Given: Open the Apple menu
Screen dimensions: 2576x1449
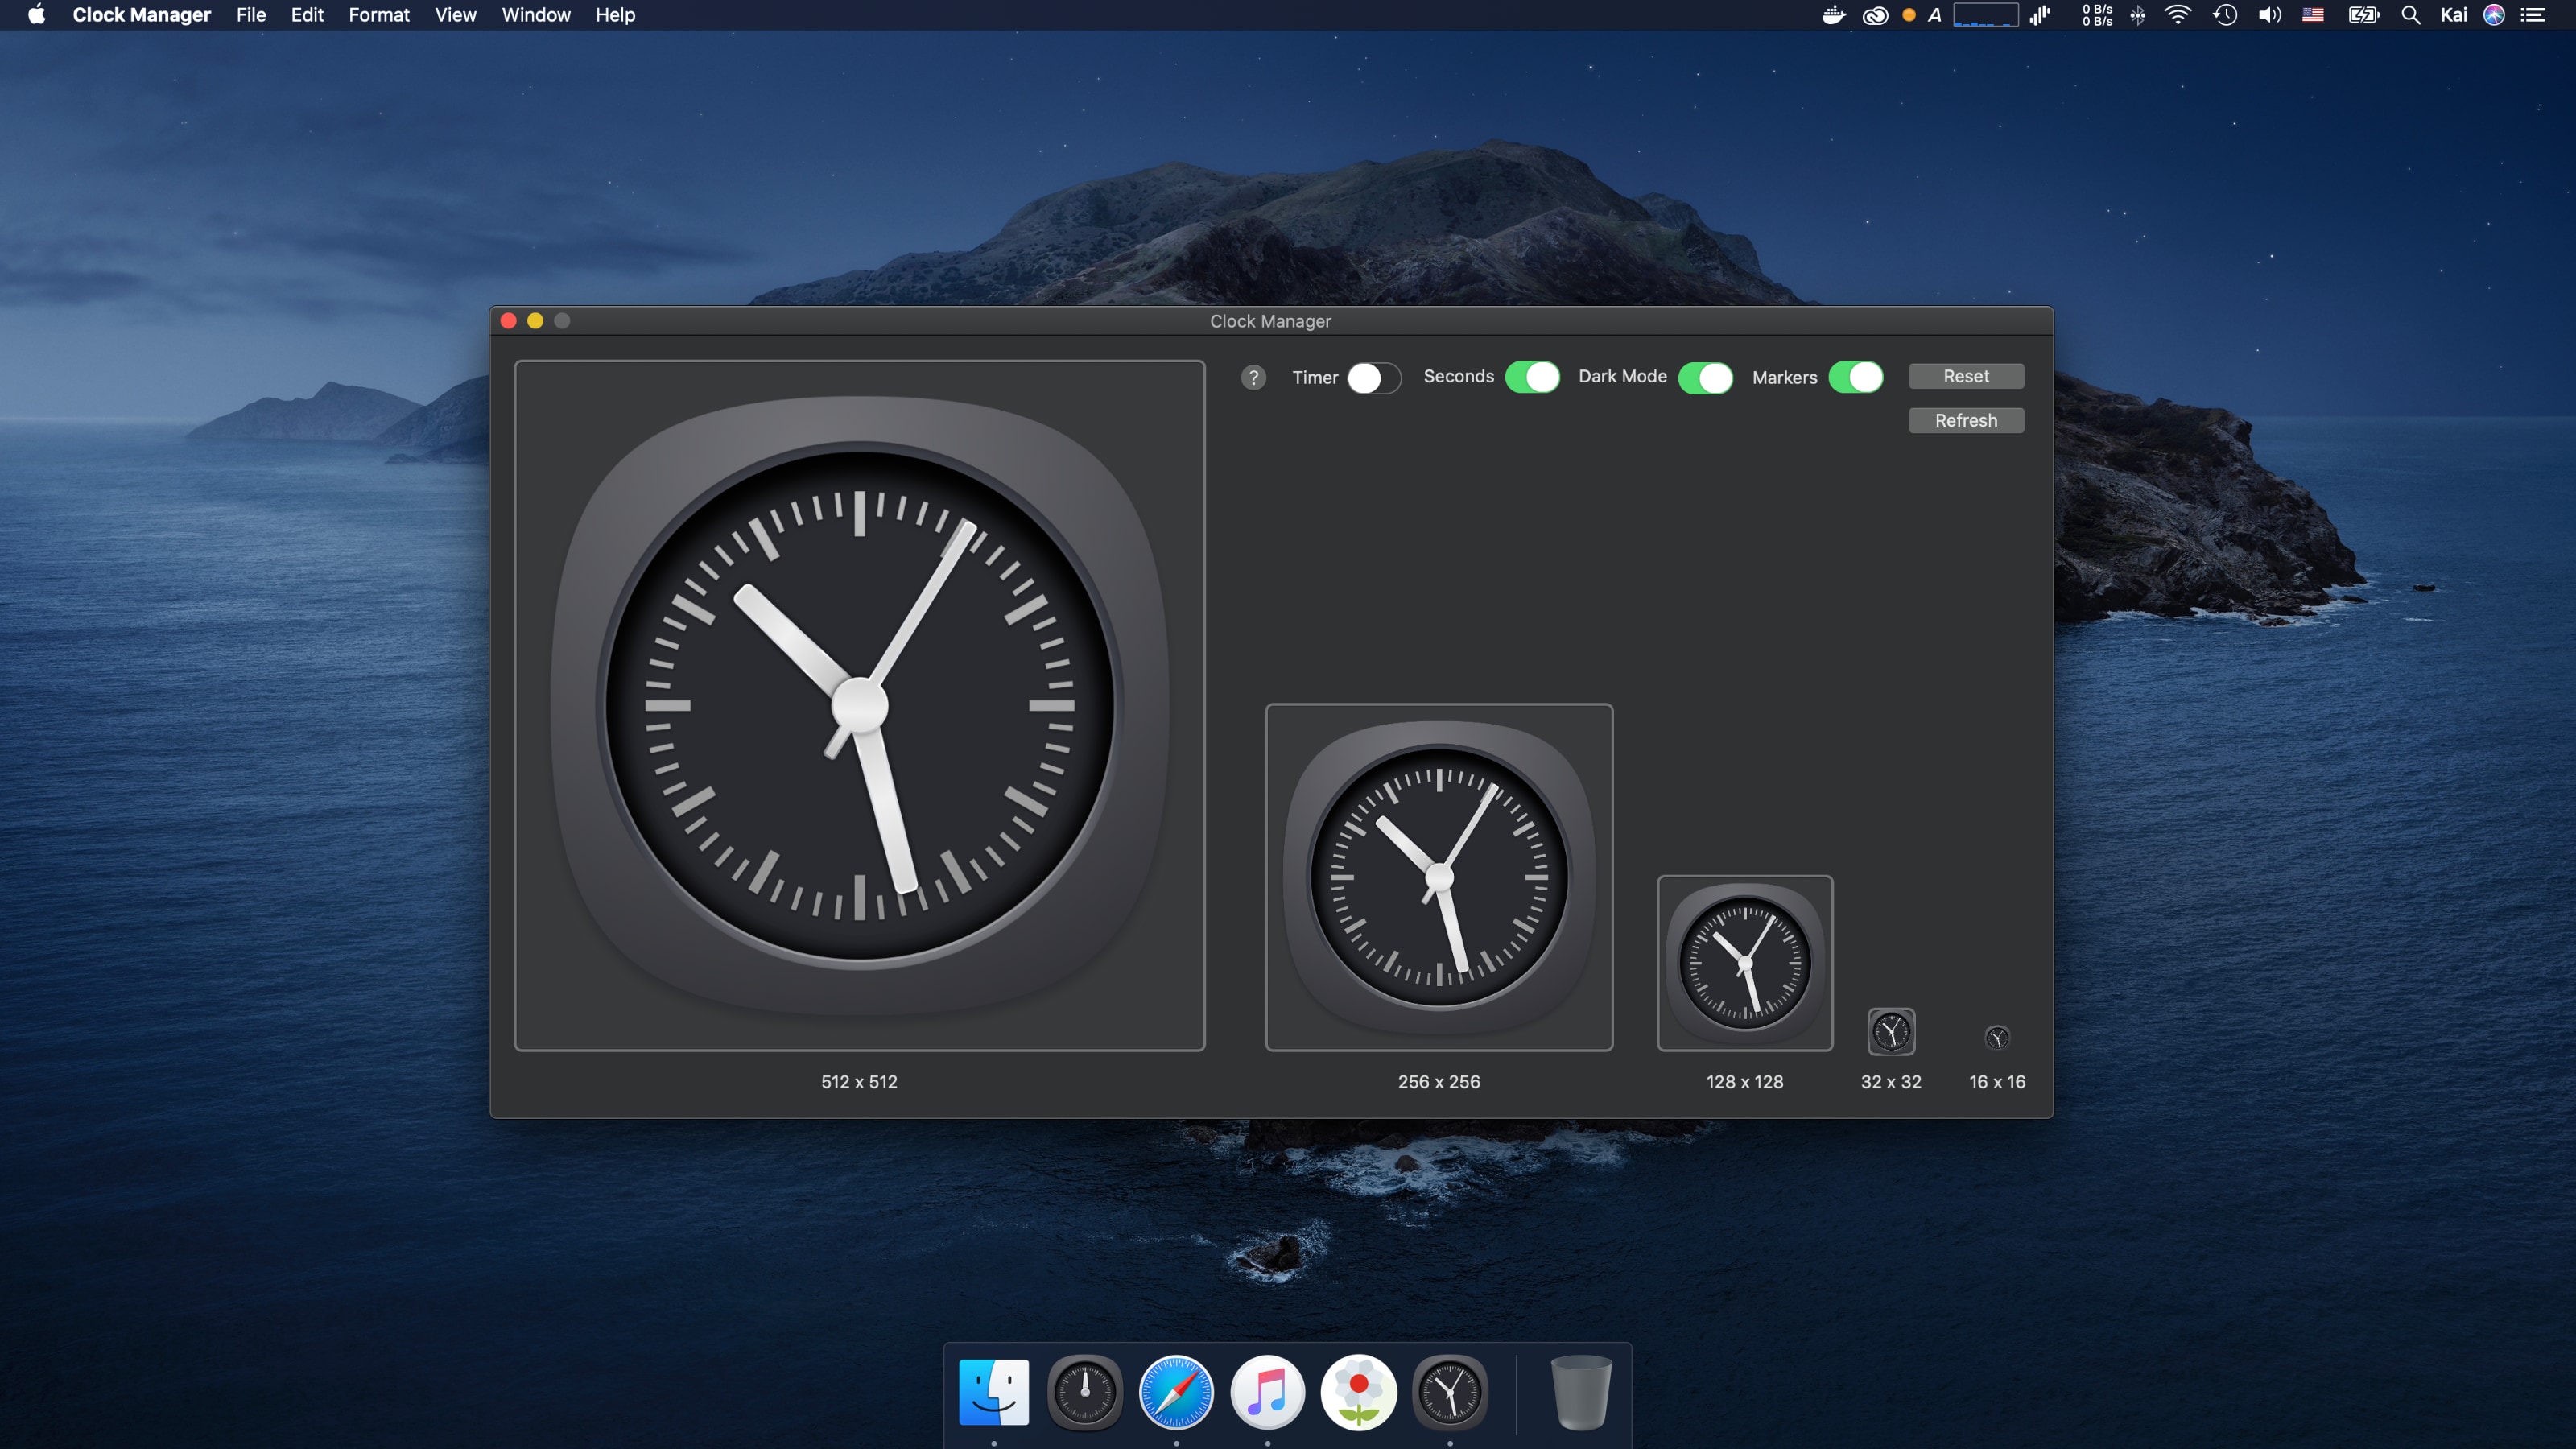Looking at the screenshot, I should tap(37, 15).
